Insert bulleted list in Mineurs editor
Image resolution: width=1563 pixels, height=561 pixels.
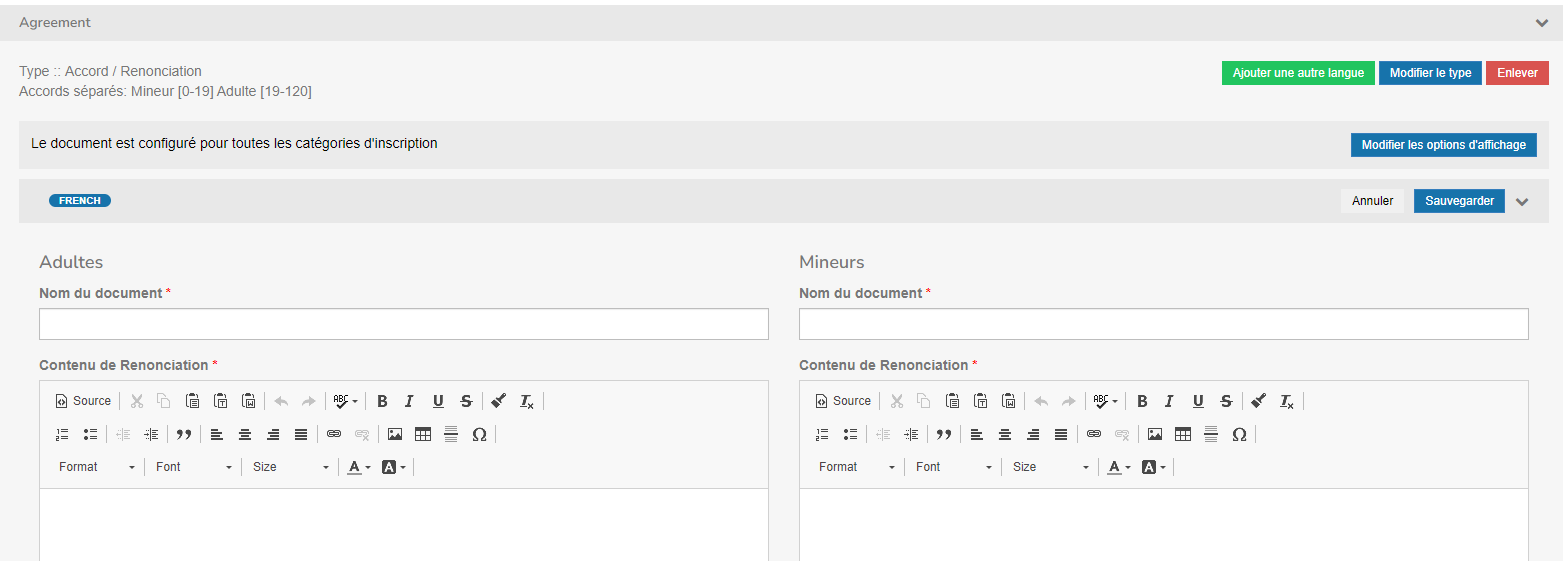click(x=850, y=434)
